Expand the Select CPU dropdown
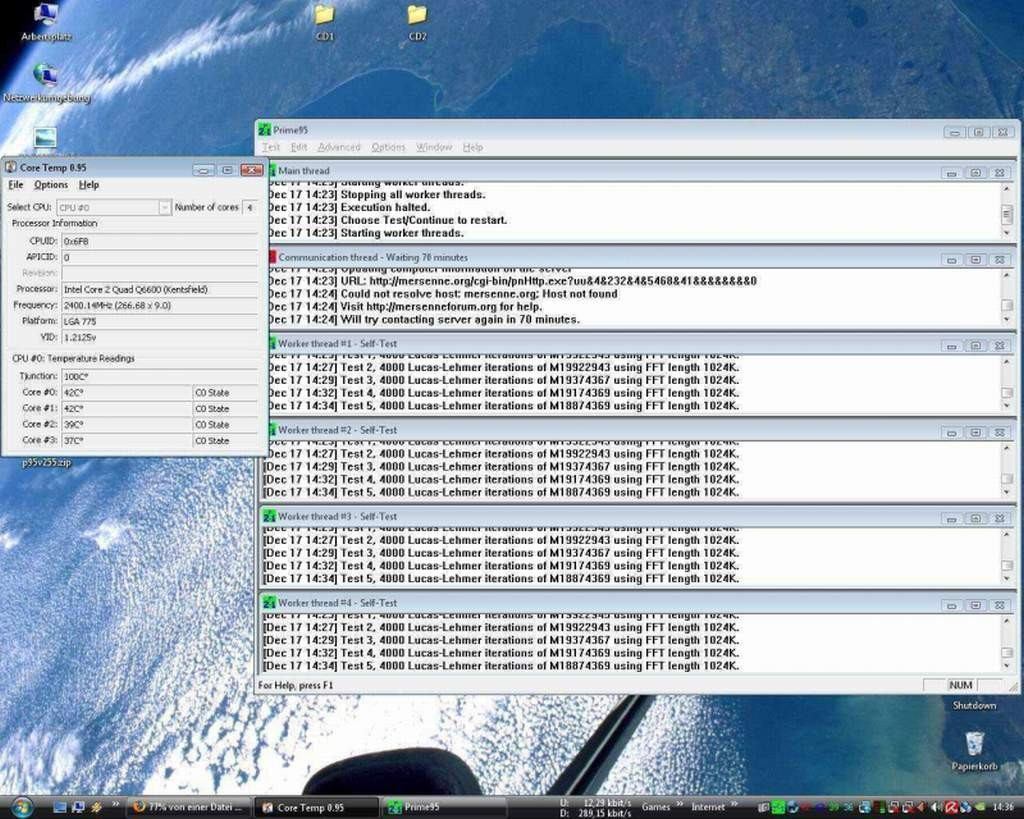Viewport: 1024px width, 819px height. point(165,207)
